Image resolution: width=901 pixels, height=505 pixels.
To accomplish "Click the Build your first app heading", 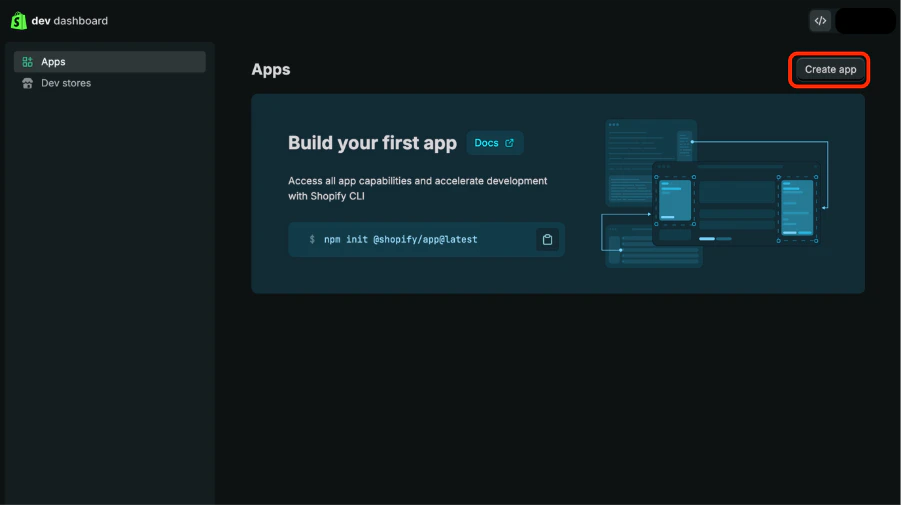I will point(372,143).
